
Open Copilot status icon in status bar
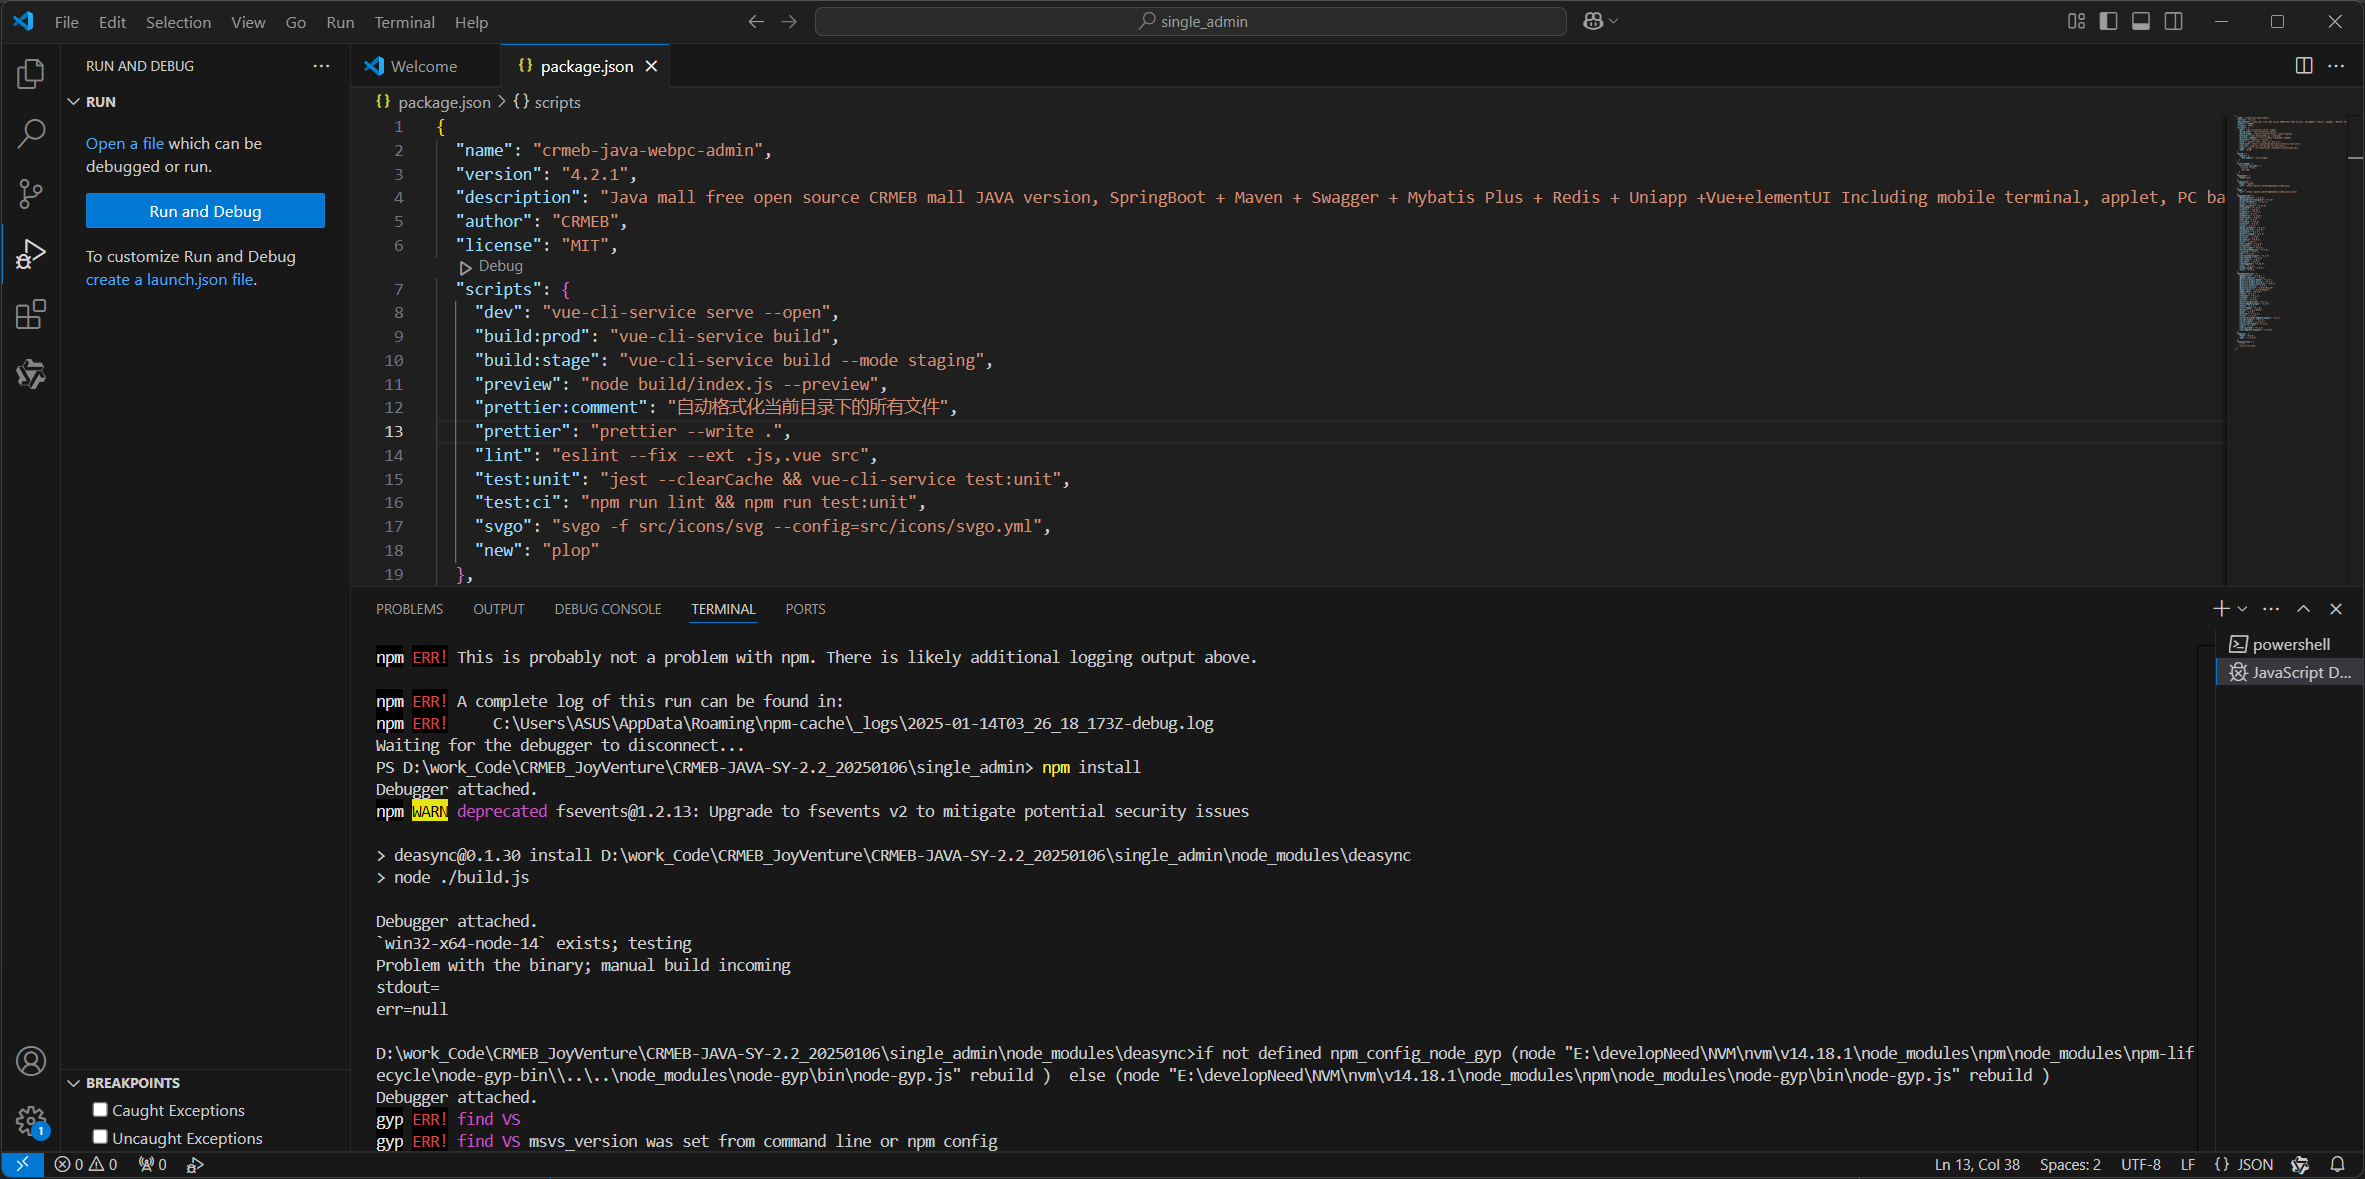[x=2300, y=1165]
